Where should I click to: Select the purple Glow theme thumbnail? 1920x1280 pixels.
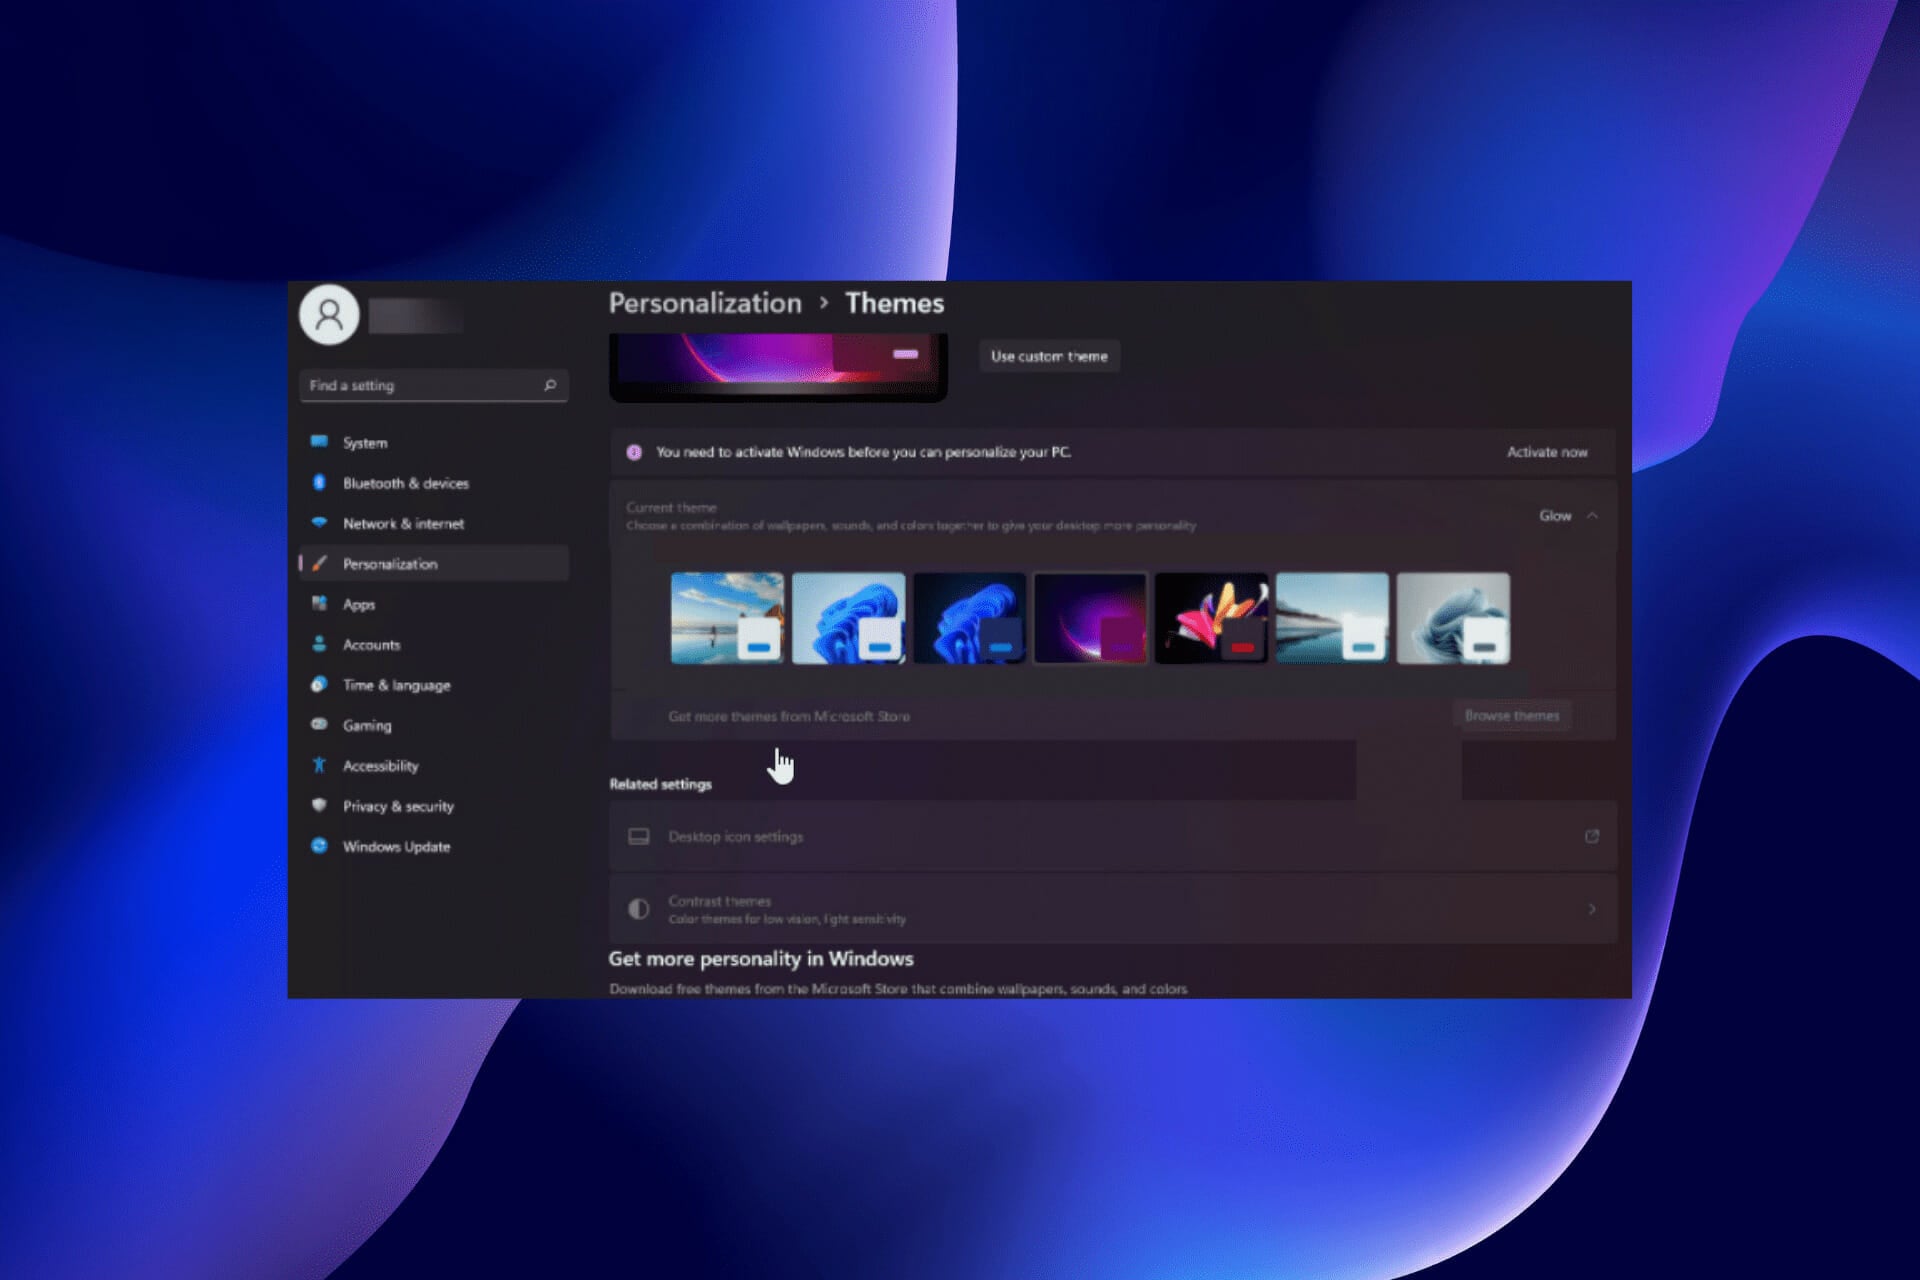[1089, 617]
